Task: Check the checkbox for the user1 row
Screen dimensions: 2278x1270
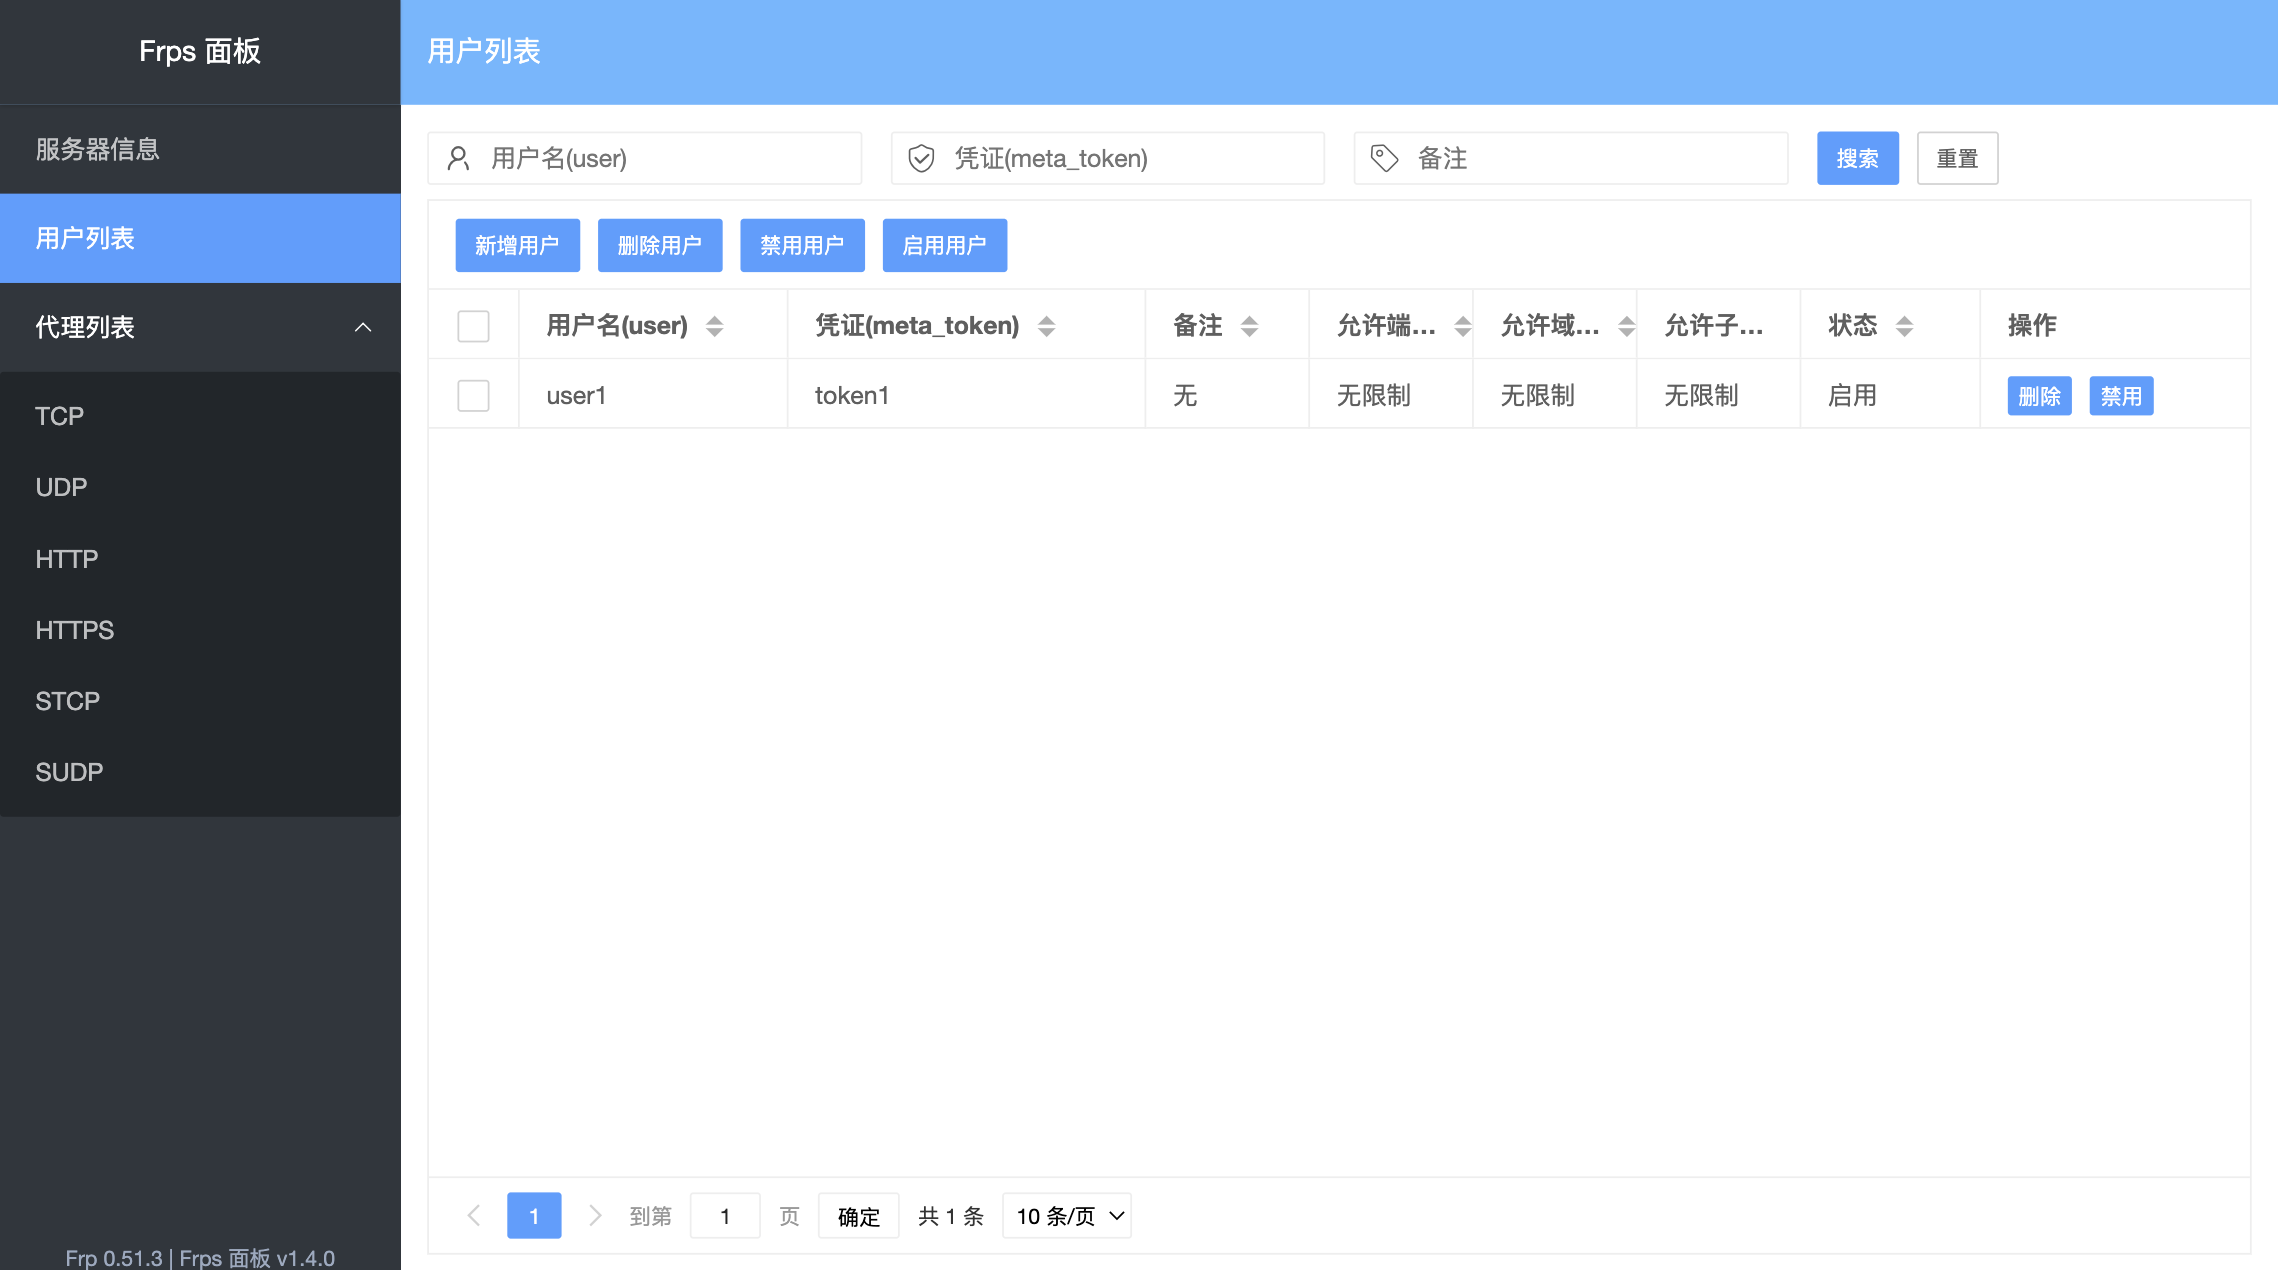Action: 473,395
